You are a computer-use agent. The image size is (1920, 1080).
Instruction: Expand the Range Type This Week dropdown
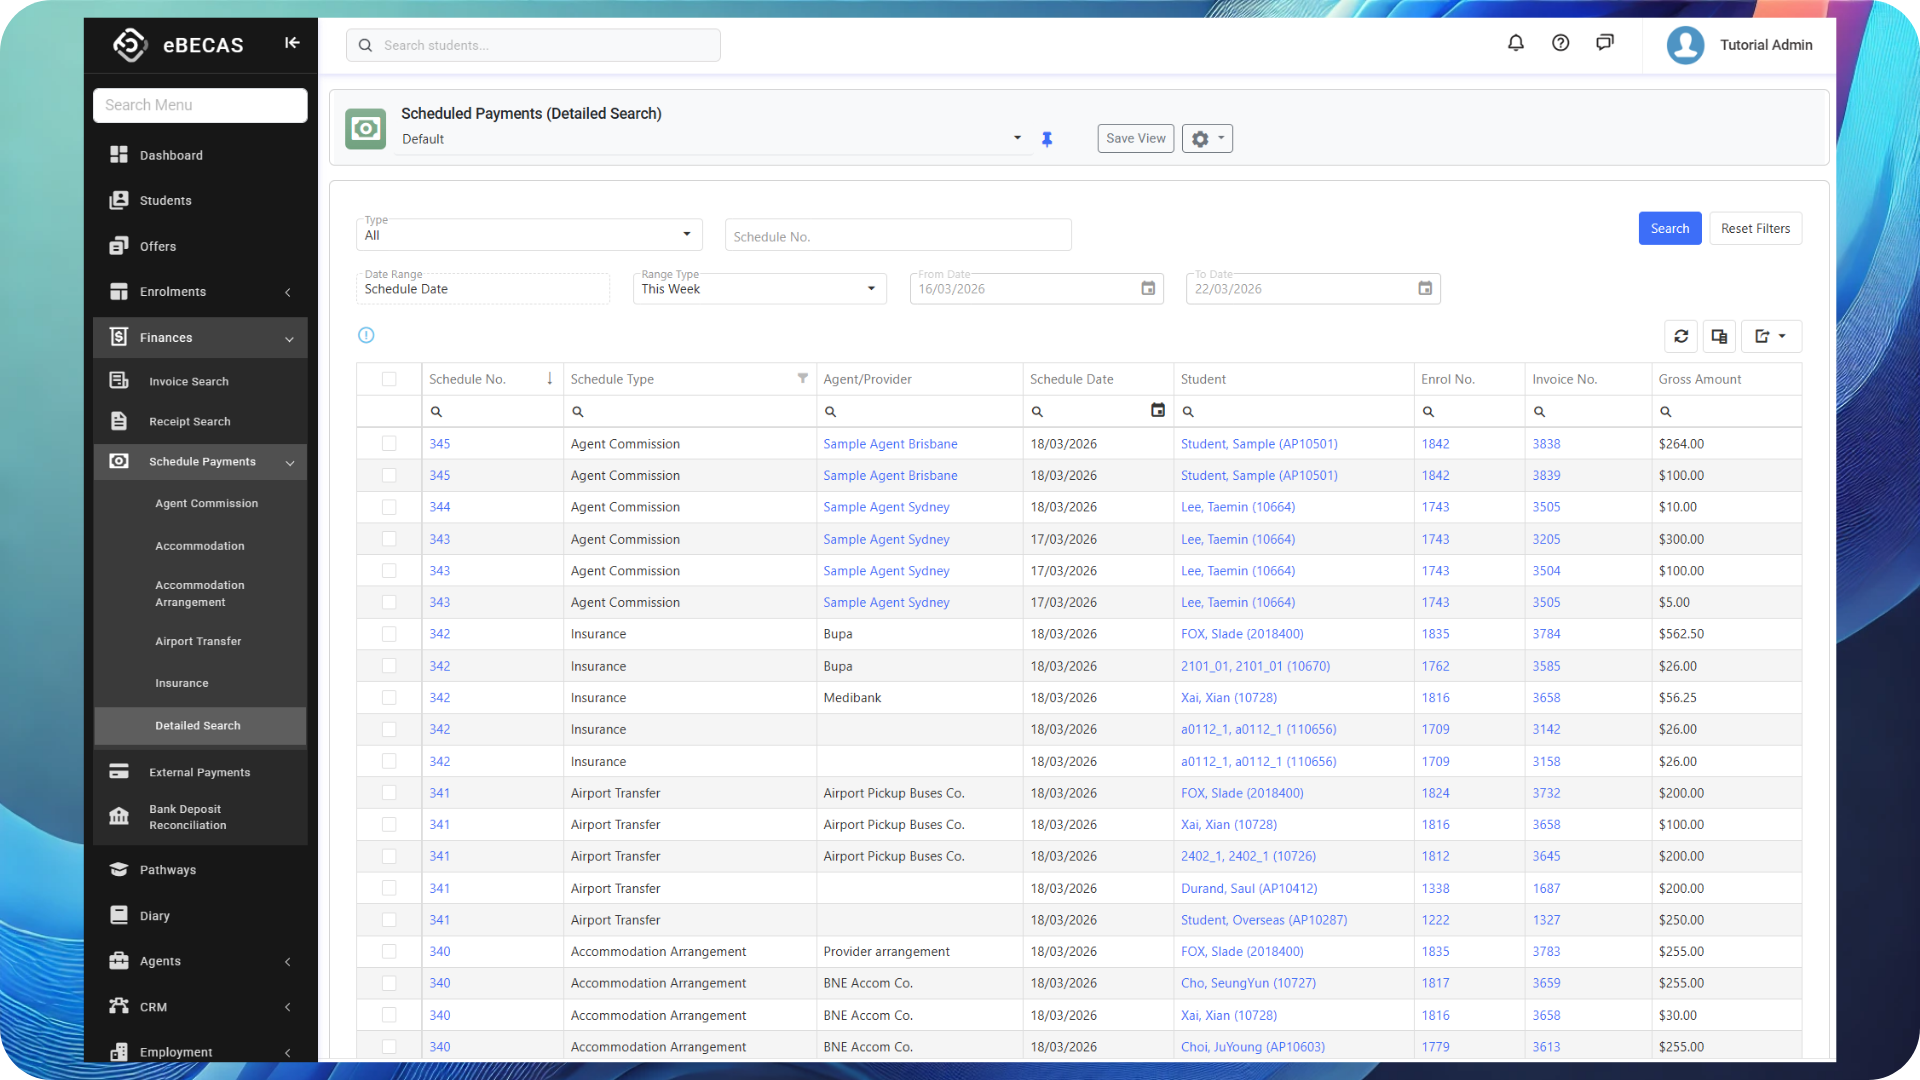(759, 289)
